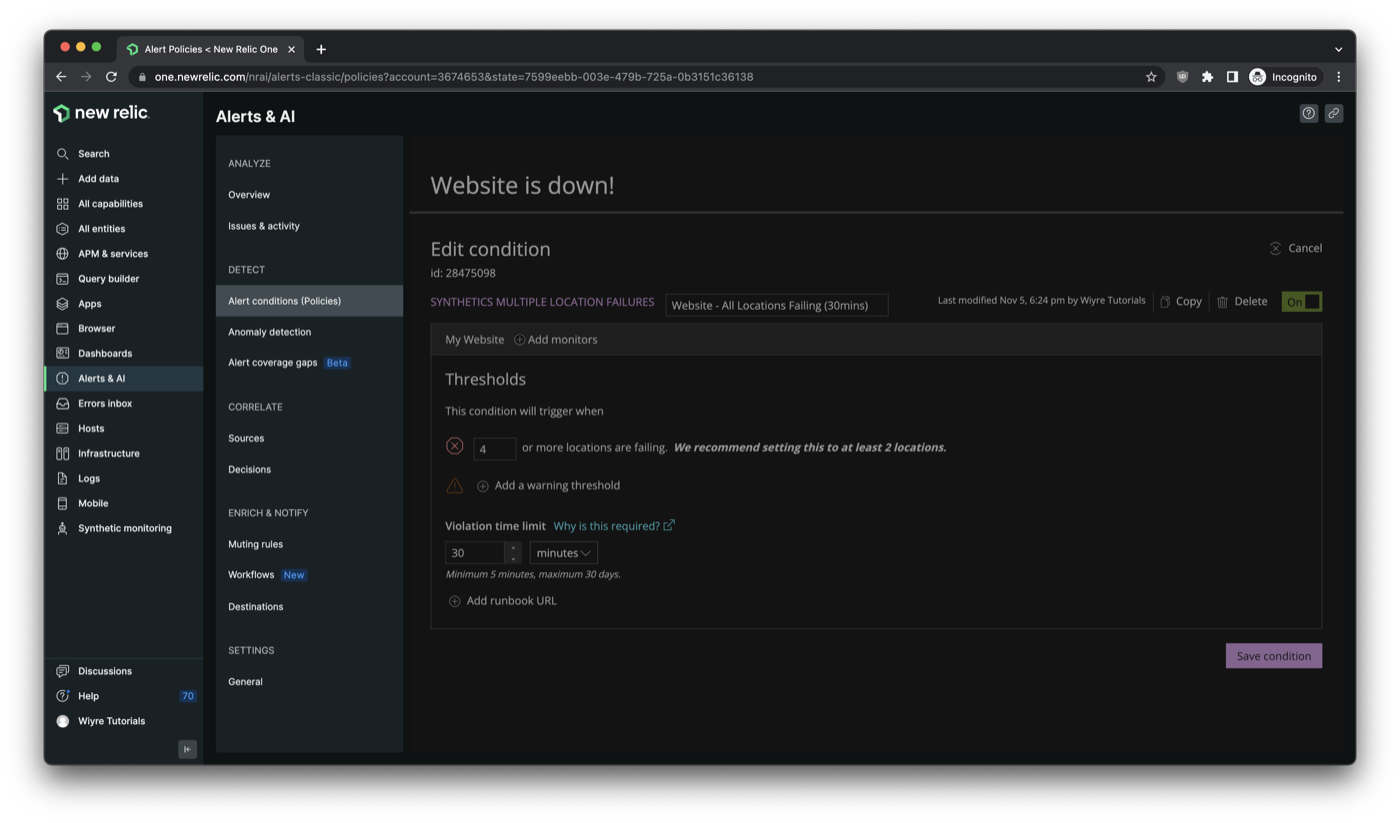The width and height of the screenshot is (1400, 823).
Task: Open the Errors inbox icon
Action: pyautogui.click(x=62, y=404)
